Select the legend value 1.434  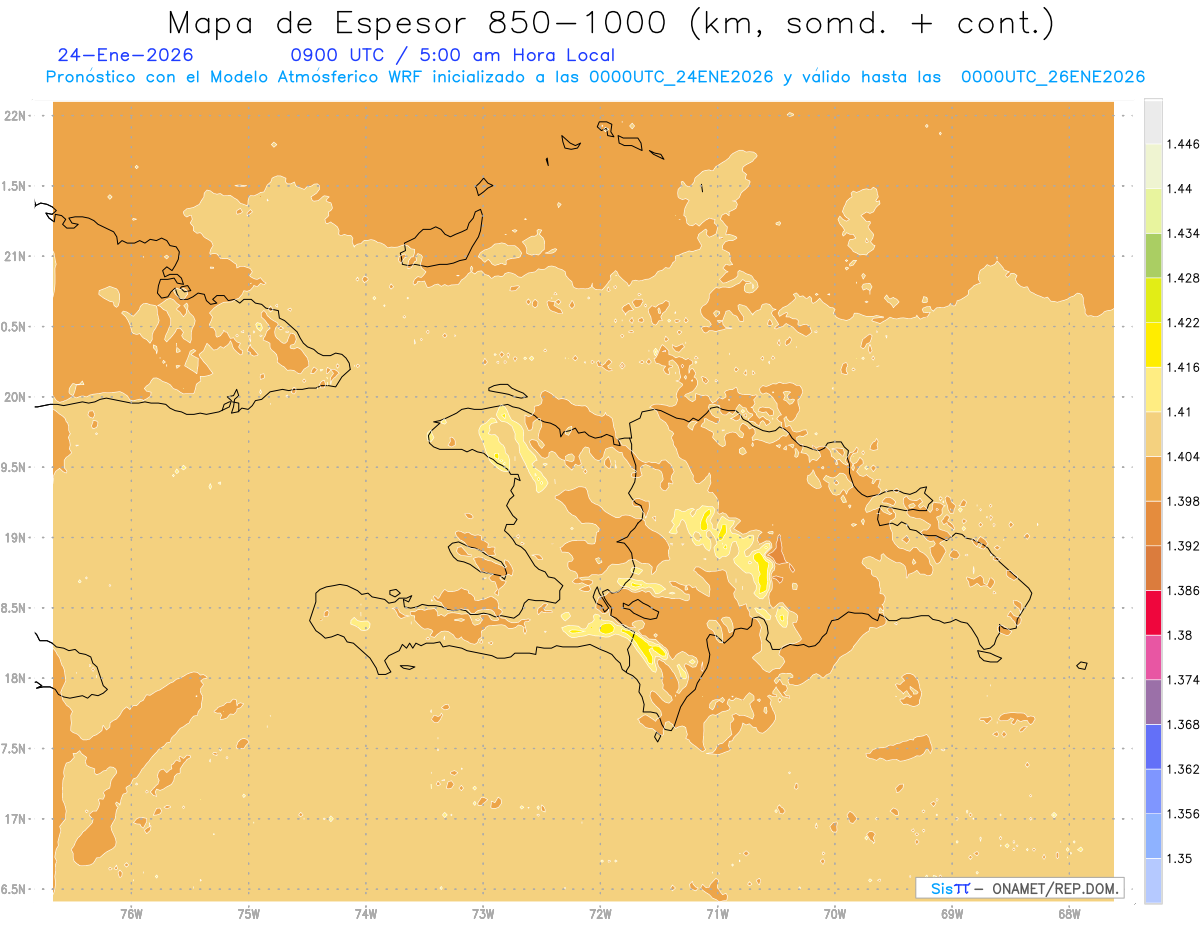click(x=1182, y=233)
